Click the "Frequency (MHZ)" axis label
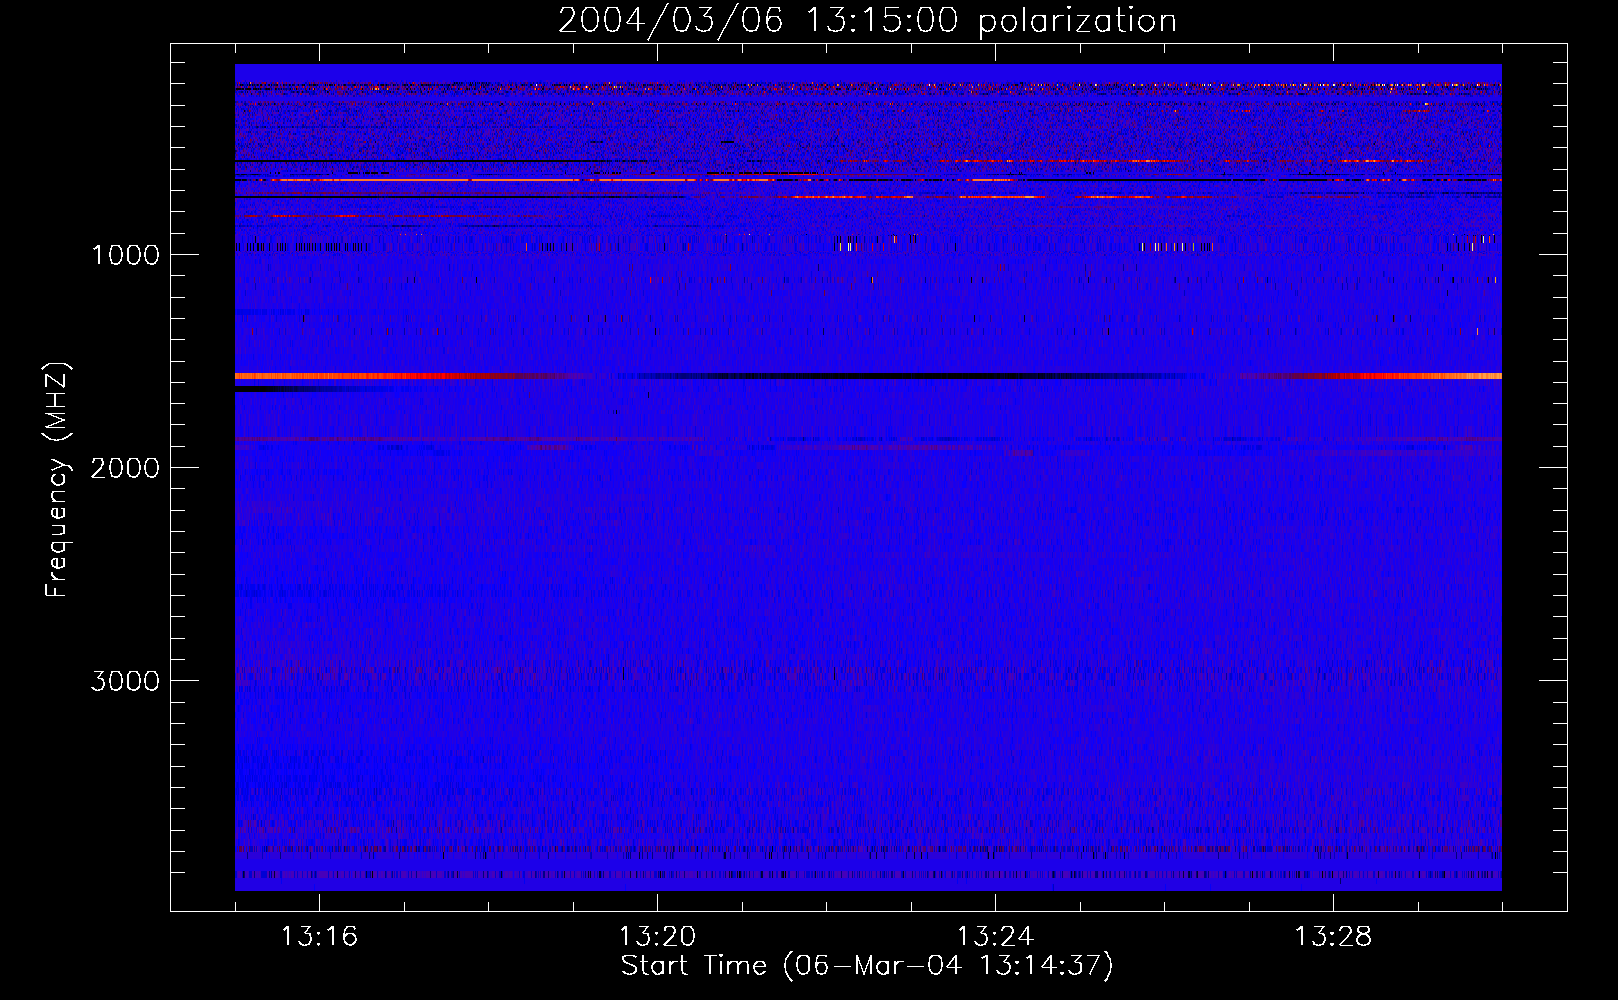The height and width of the screenshot is (1000, 1618). click(x=57, y=481)
